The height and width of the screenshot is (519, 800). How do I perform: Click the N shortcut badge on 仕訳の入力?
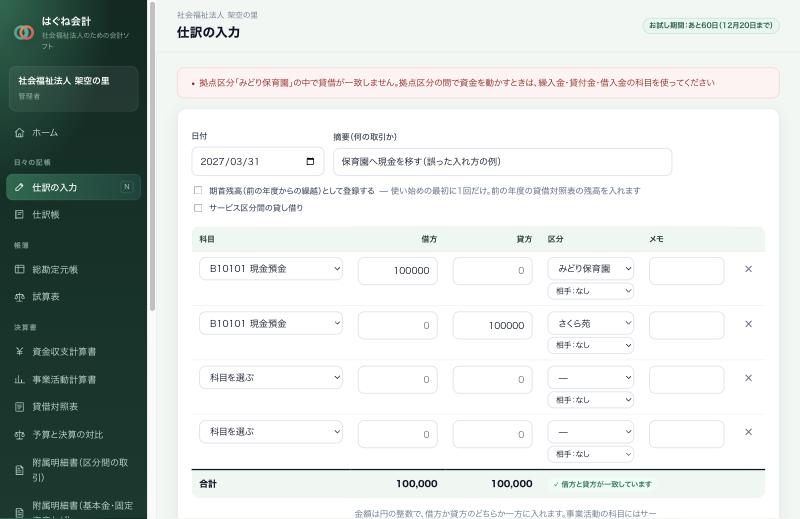point(127,187)
